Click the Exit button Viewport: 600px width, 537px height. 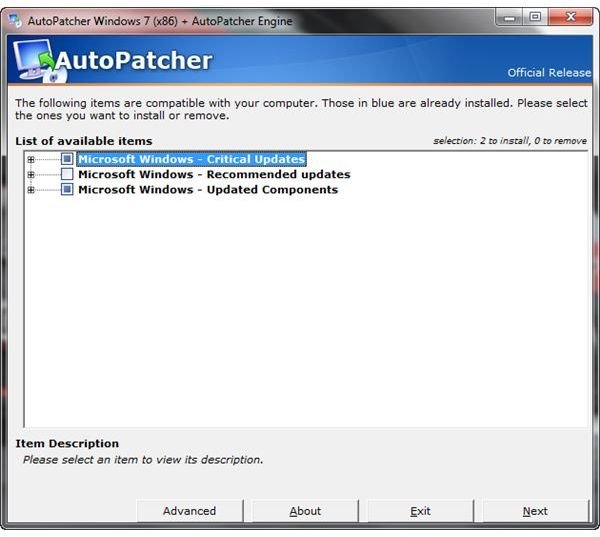(x=421, y=511)
